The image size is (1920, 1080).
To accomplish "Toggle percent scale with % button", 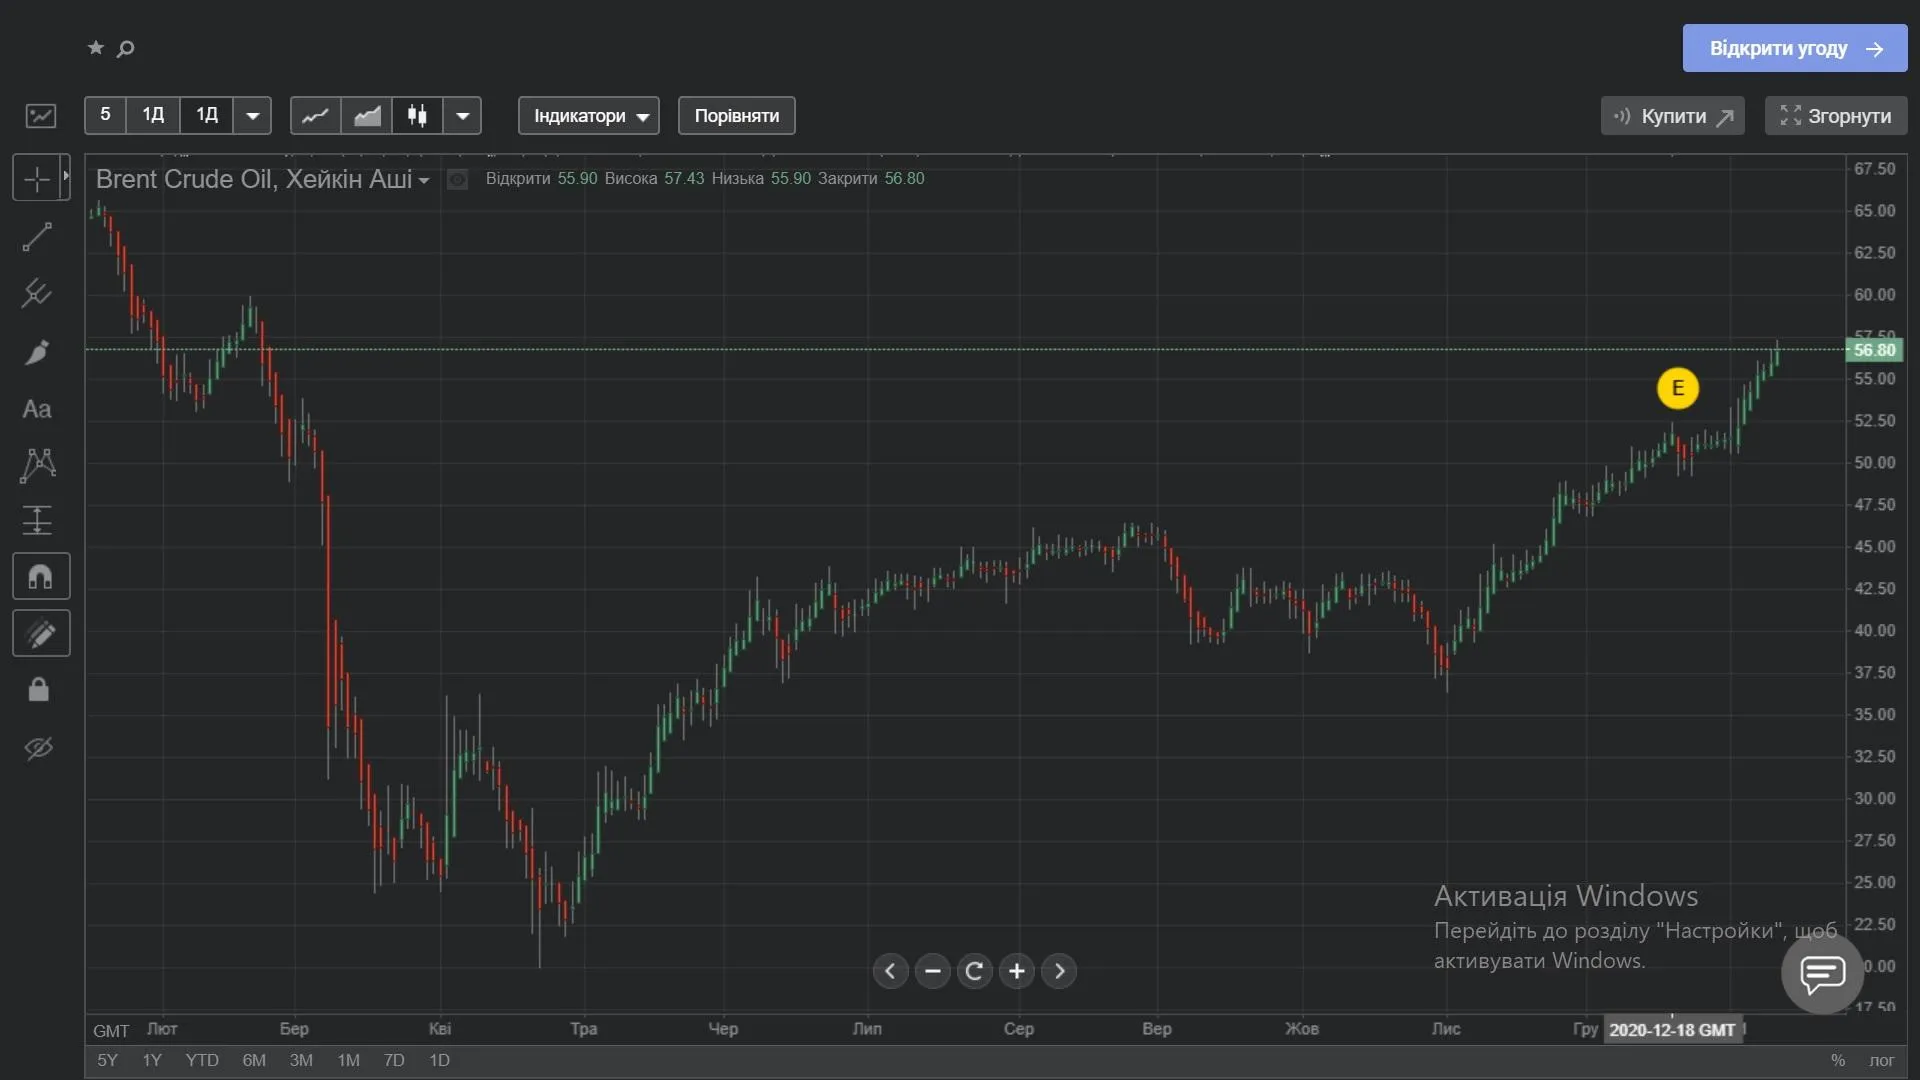I will tap(1838, 1060).
